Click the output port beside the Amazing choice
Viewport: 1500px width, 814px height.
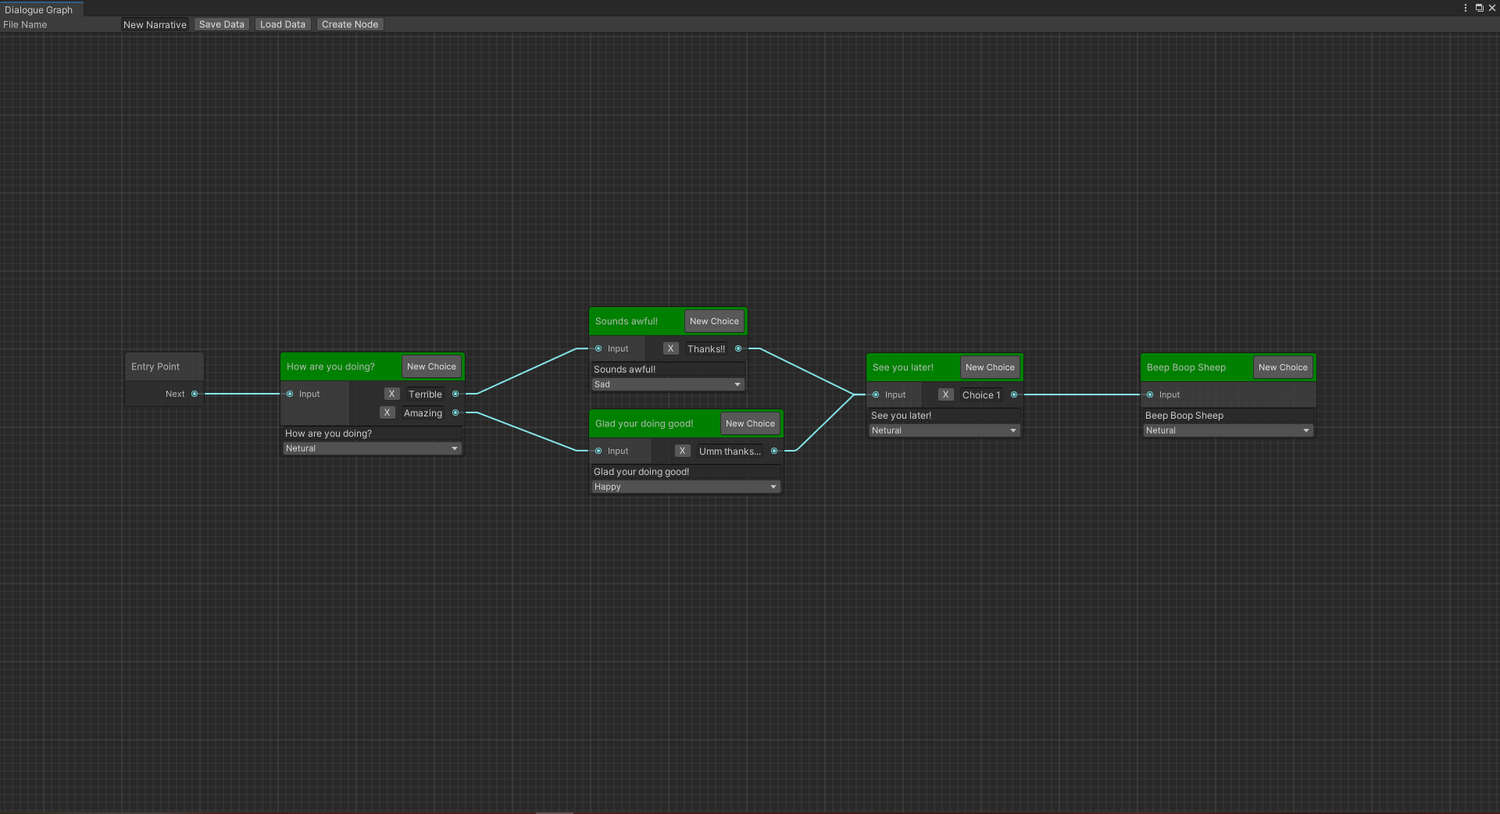(x=456, y=413)
